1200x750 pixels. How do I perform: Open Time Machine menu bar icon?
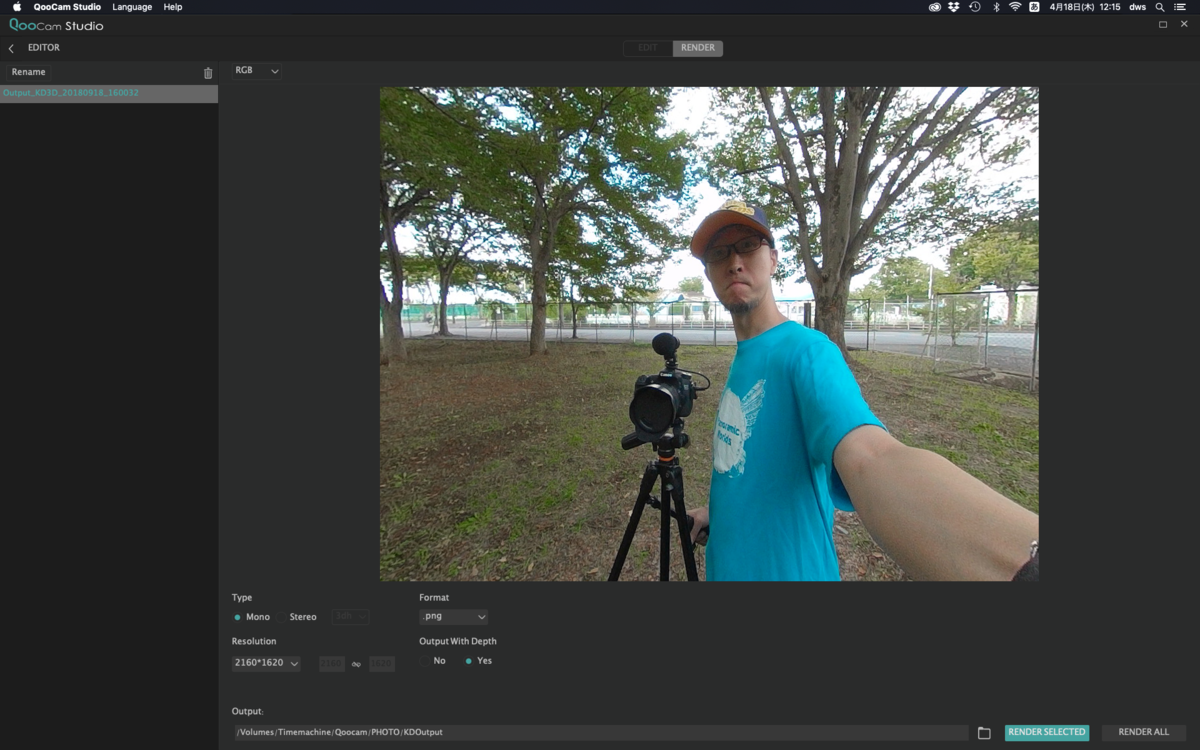pyautogui.click(x=975, y=7)
